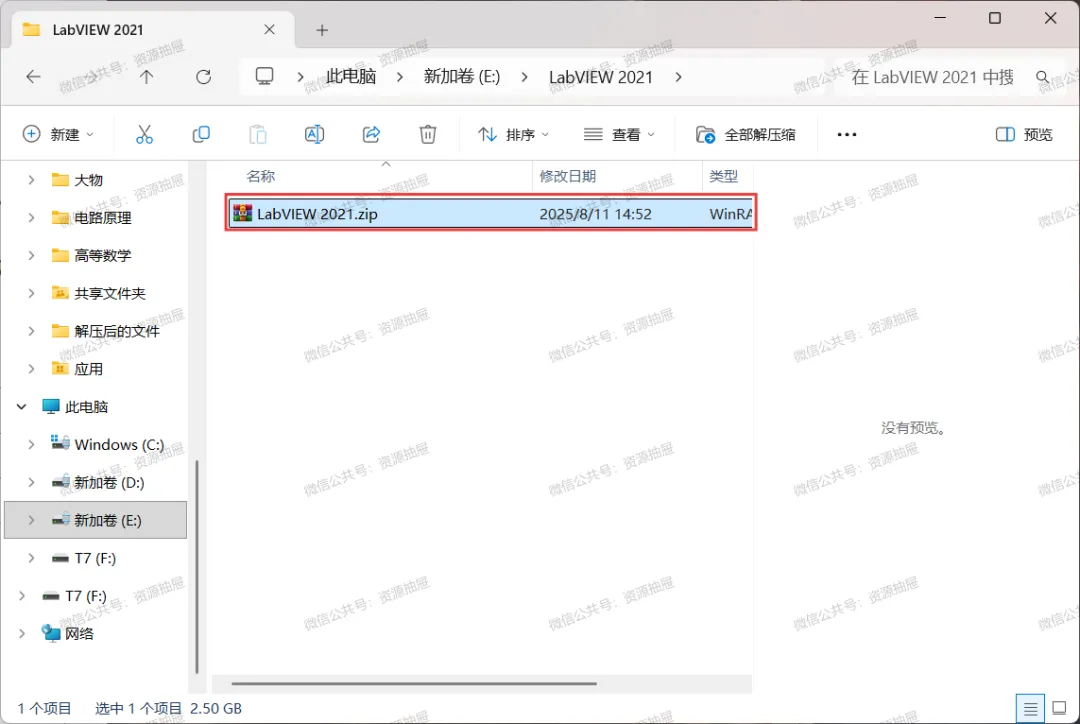Image resolution: width=1080 pixels, height=724 pixels.
Task: Expand the 网络 tree node
Action: point(21,633)
